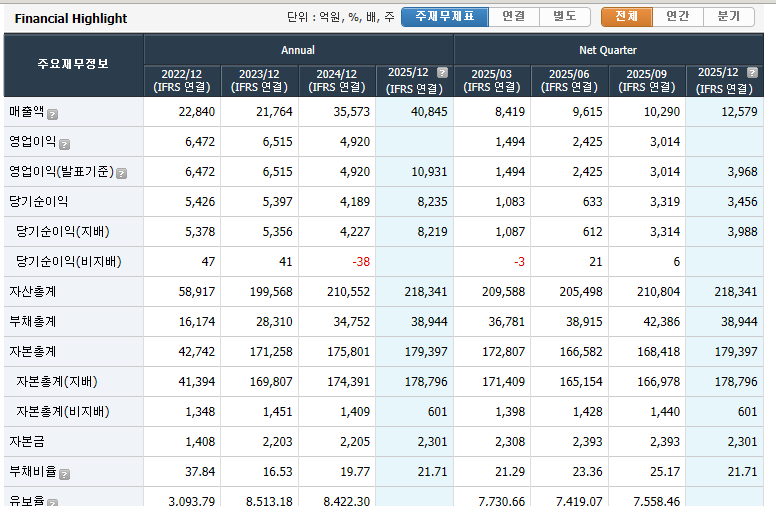Open help icon next to 영업이익(발표기준)
Image resolution: width=776 pixels, height=506 pixels.
tap(121, 173)
